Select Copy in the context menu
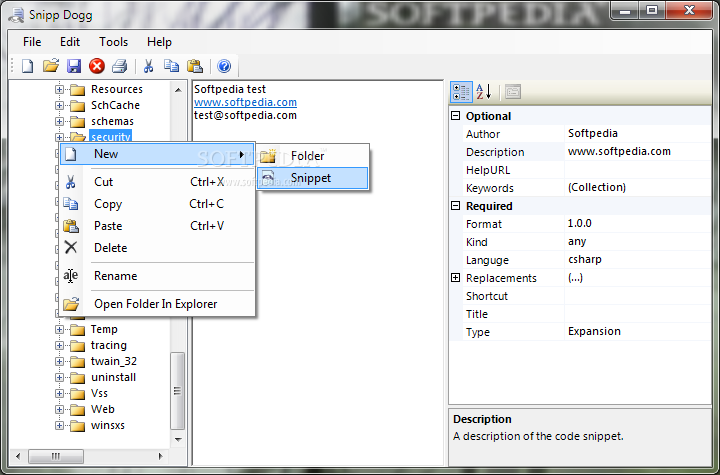This screenshot has height=475, width=720. click(x=157, y=204)
